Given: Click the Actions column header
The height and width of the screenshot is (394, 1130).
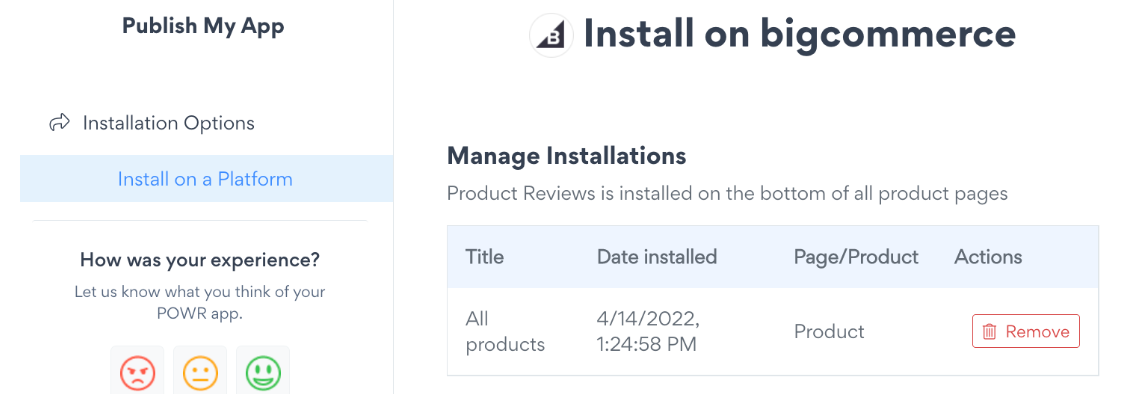Looking at the screenshot, I should click(988, 256).
